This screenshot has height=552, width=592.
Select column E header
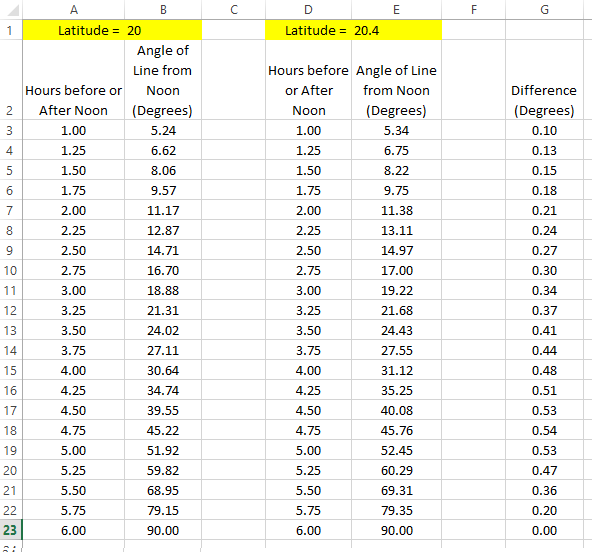coord(396,9)
